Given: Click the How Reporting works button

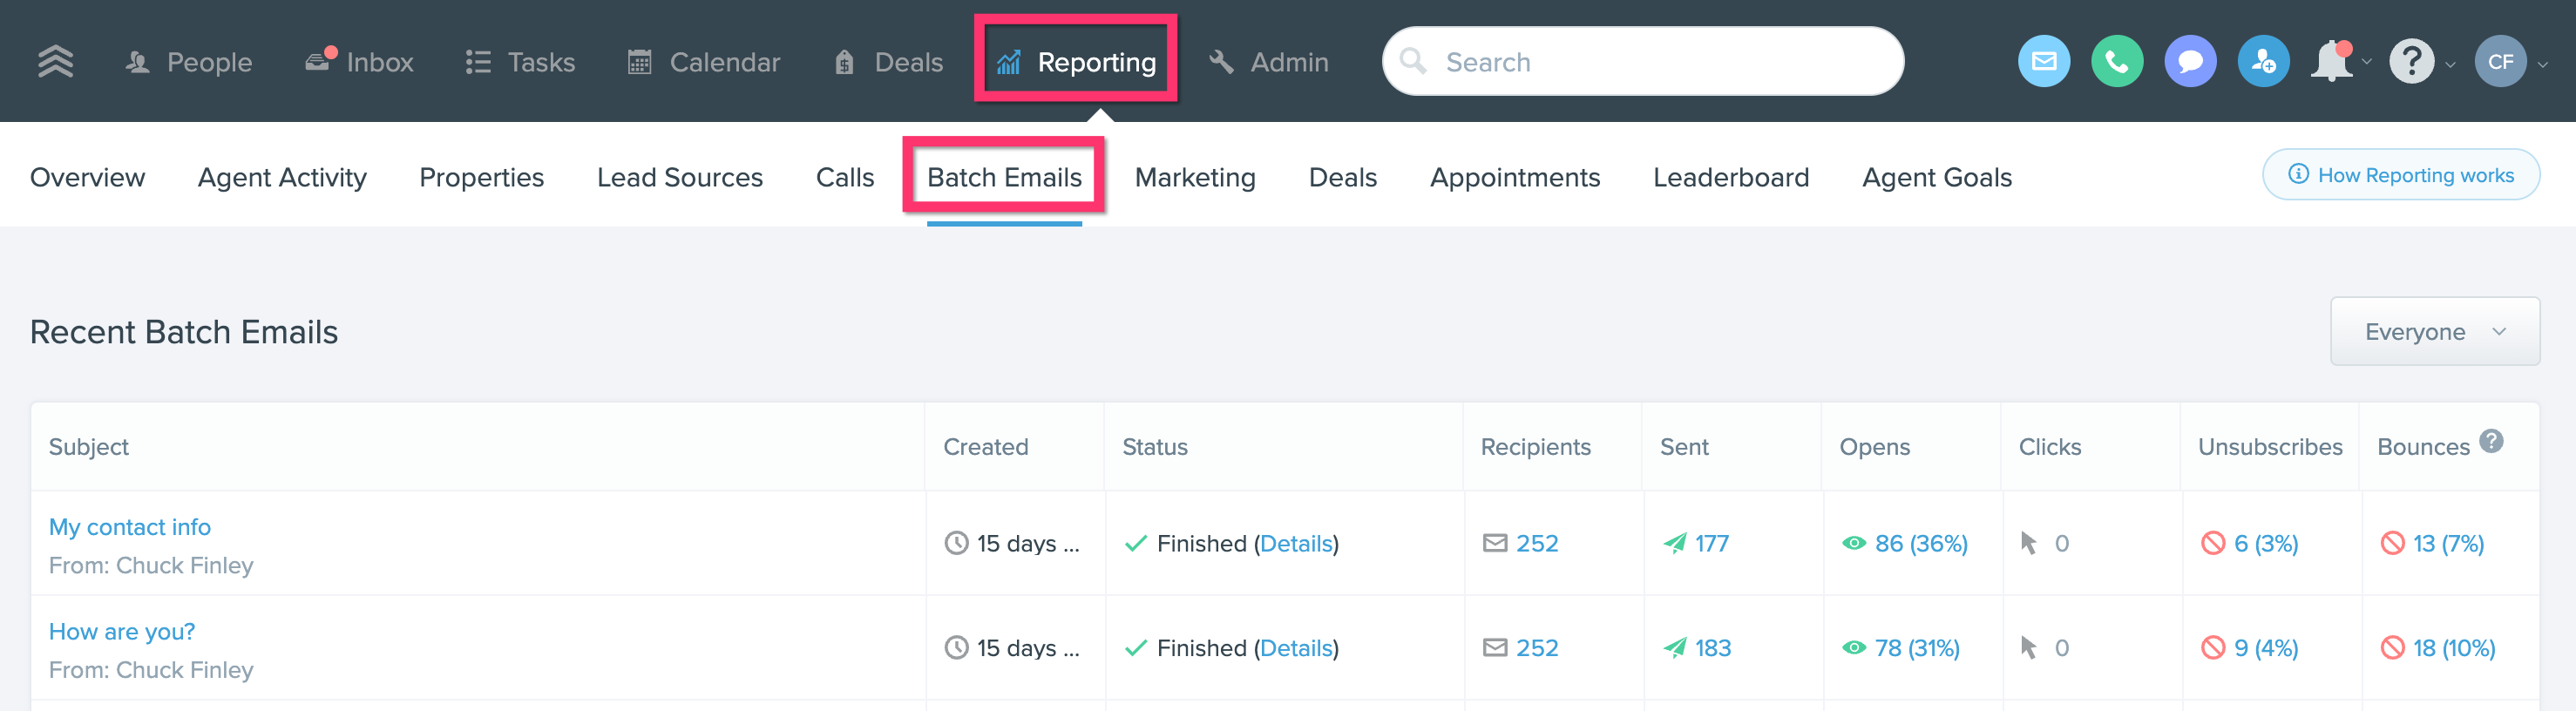Looking at the screenshot, I should pyautogui.click(x=2401, y=175).
